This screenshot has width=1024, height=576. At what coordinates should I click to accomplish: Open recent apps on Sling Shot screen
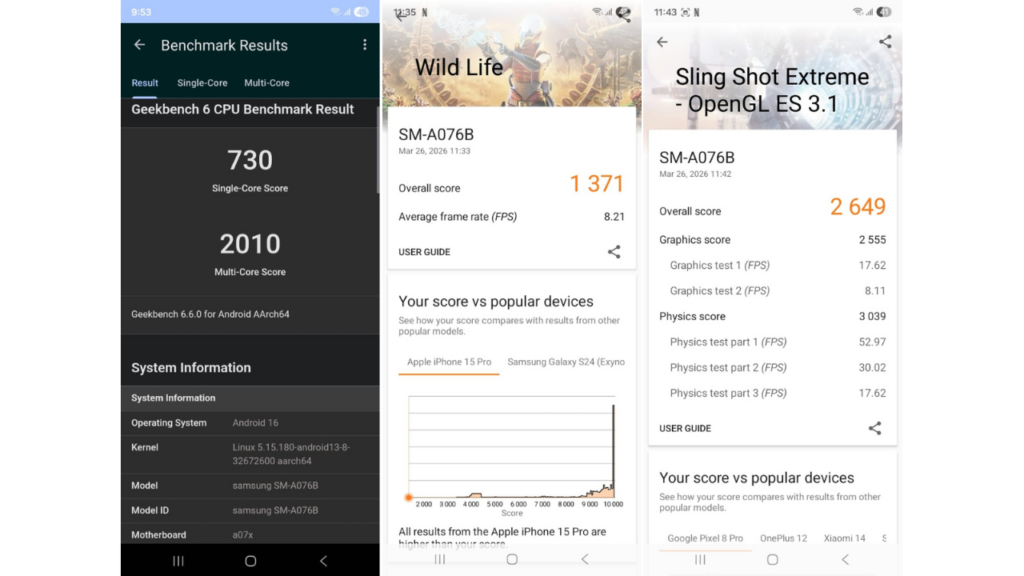point(700,560)
